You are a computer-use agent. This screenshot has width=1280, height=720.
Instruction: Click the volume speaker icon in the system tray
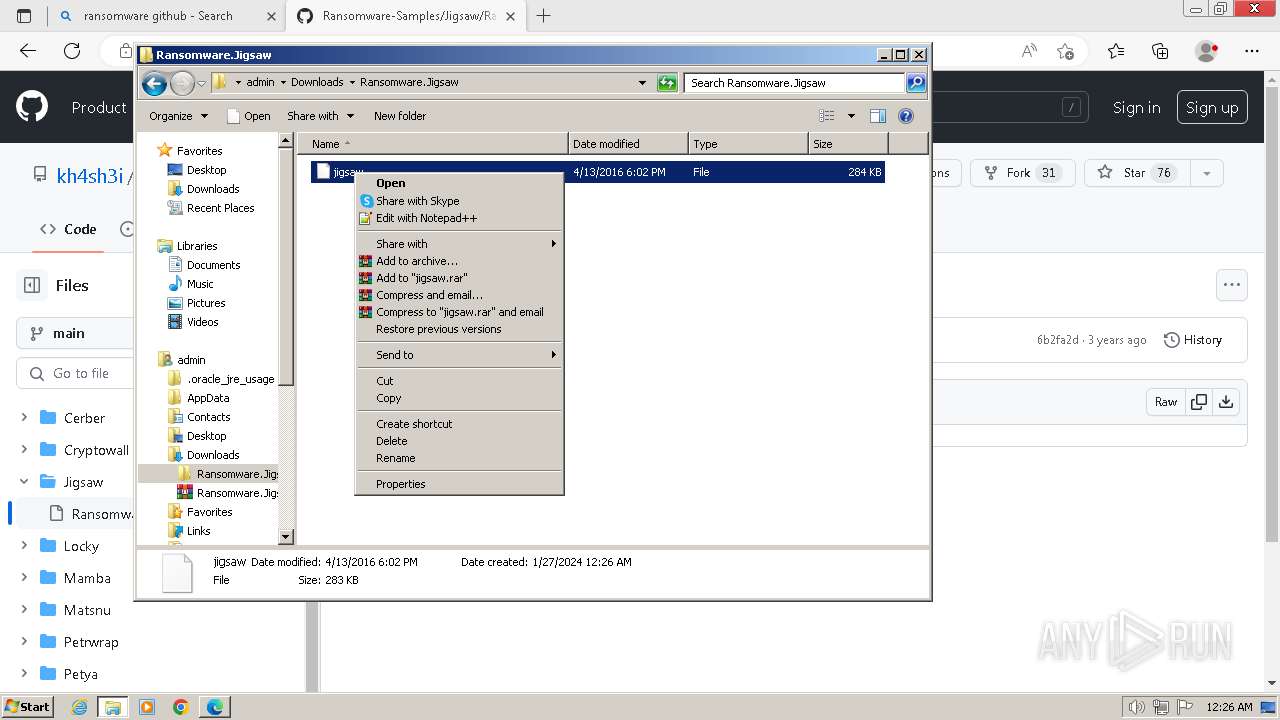pos(1137,707)
